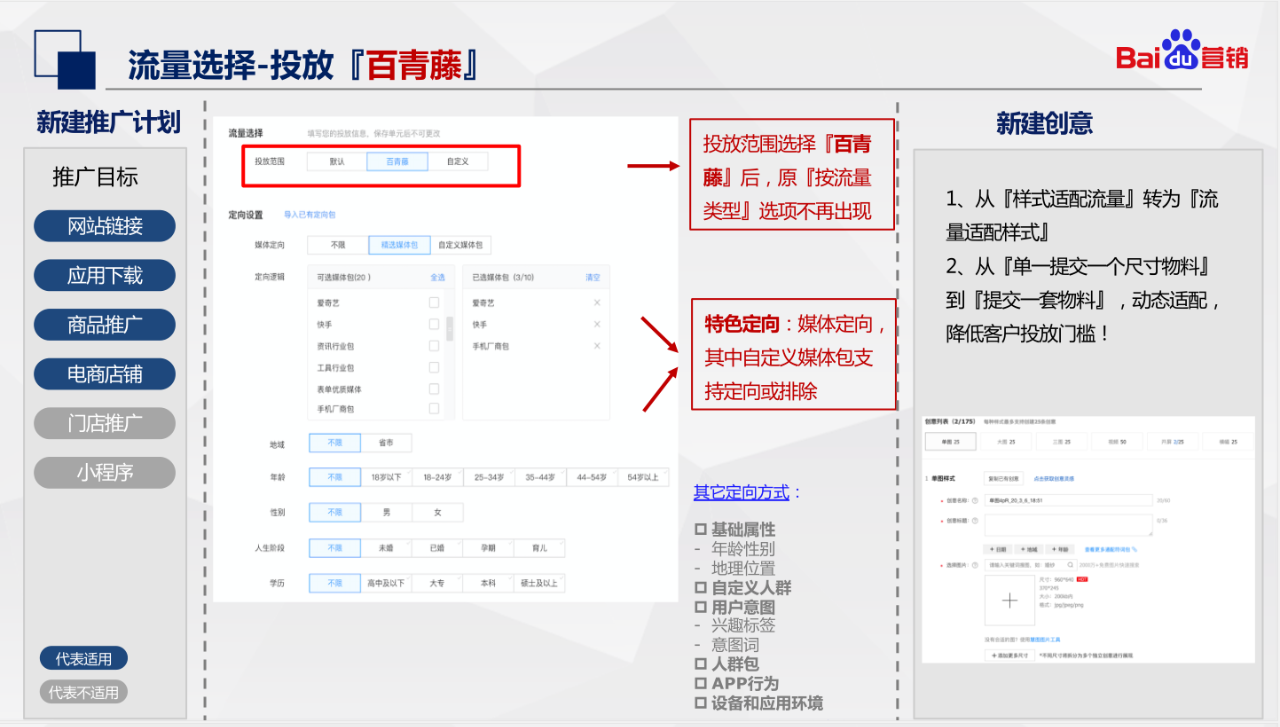The width and height of the screenshot is (1280, 727).
Task: Choose 高中及以下 for 学历
Action: (x=386, y=583)
